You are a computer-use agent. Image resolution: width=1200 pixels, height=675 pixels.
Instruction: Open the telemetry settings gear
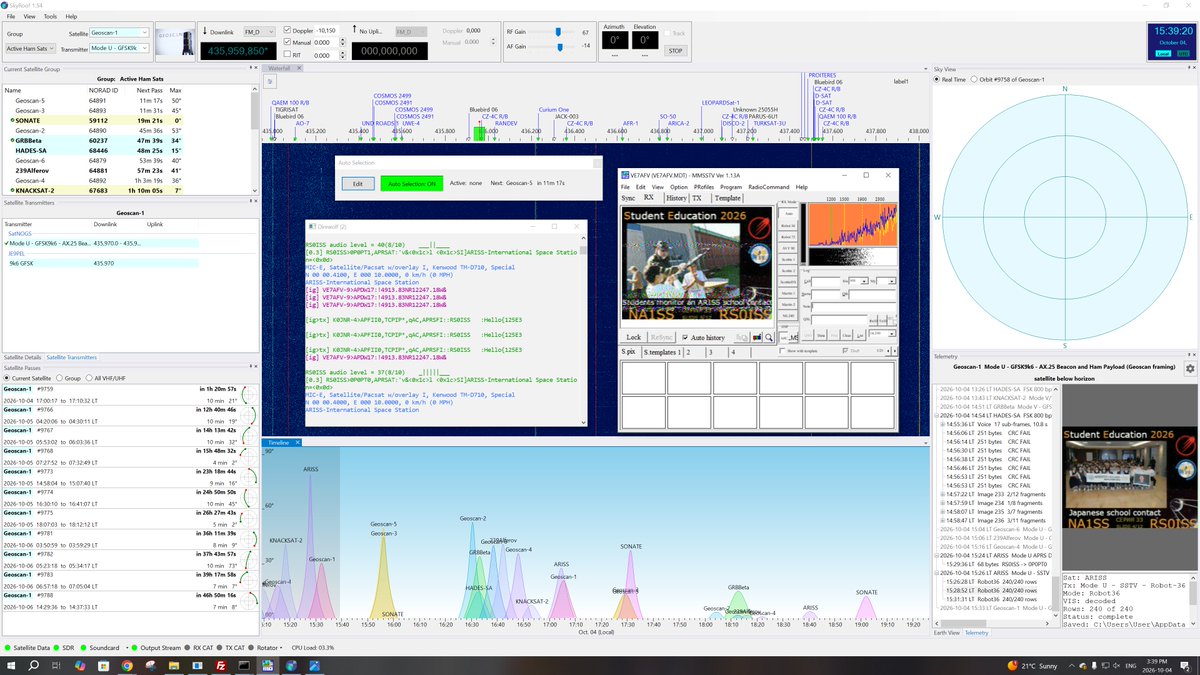point(1189,368)
